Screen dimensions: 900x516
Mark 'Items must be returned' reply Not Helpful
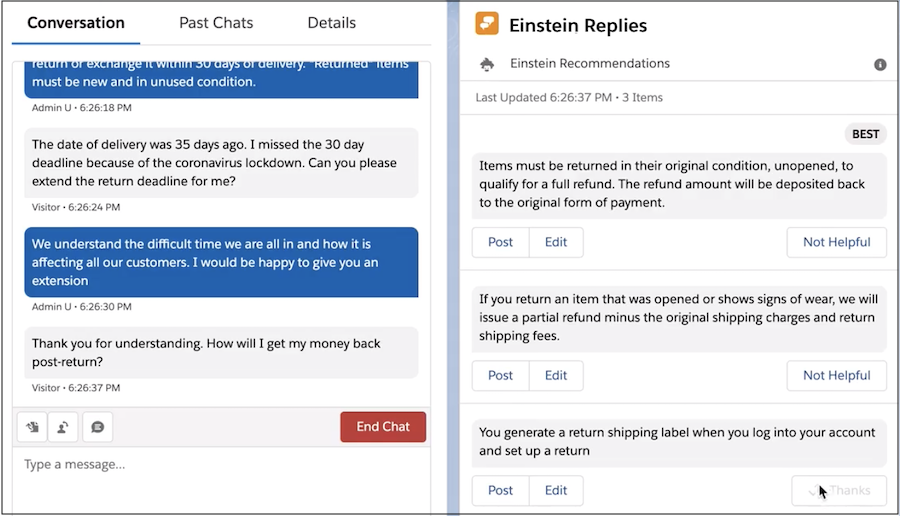click(x=836, y=242)
